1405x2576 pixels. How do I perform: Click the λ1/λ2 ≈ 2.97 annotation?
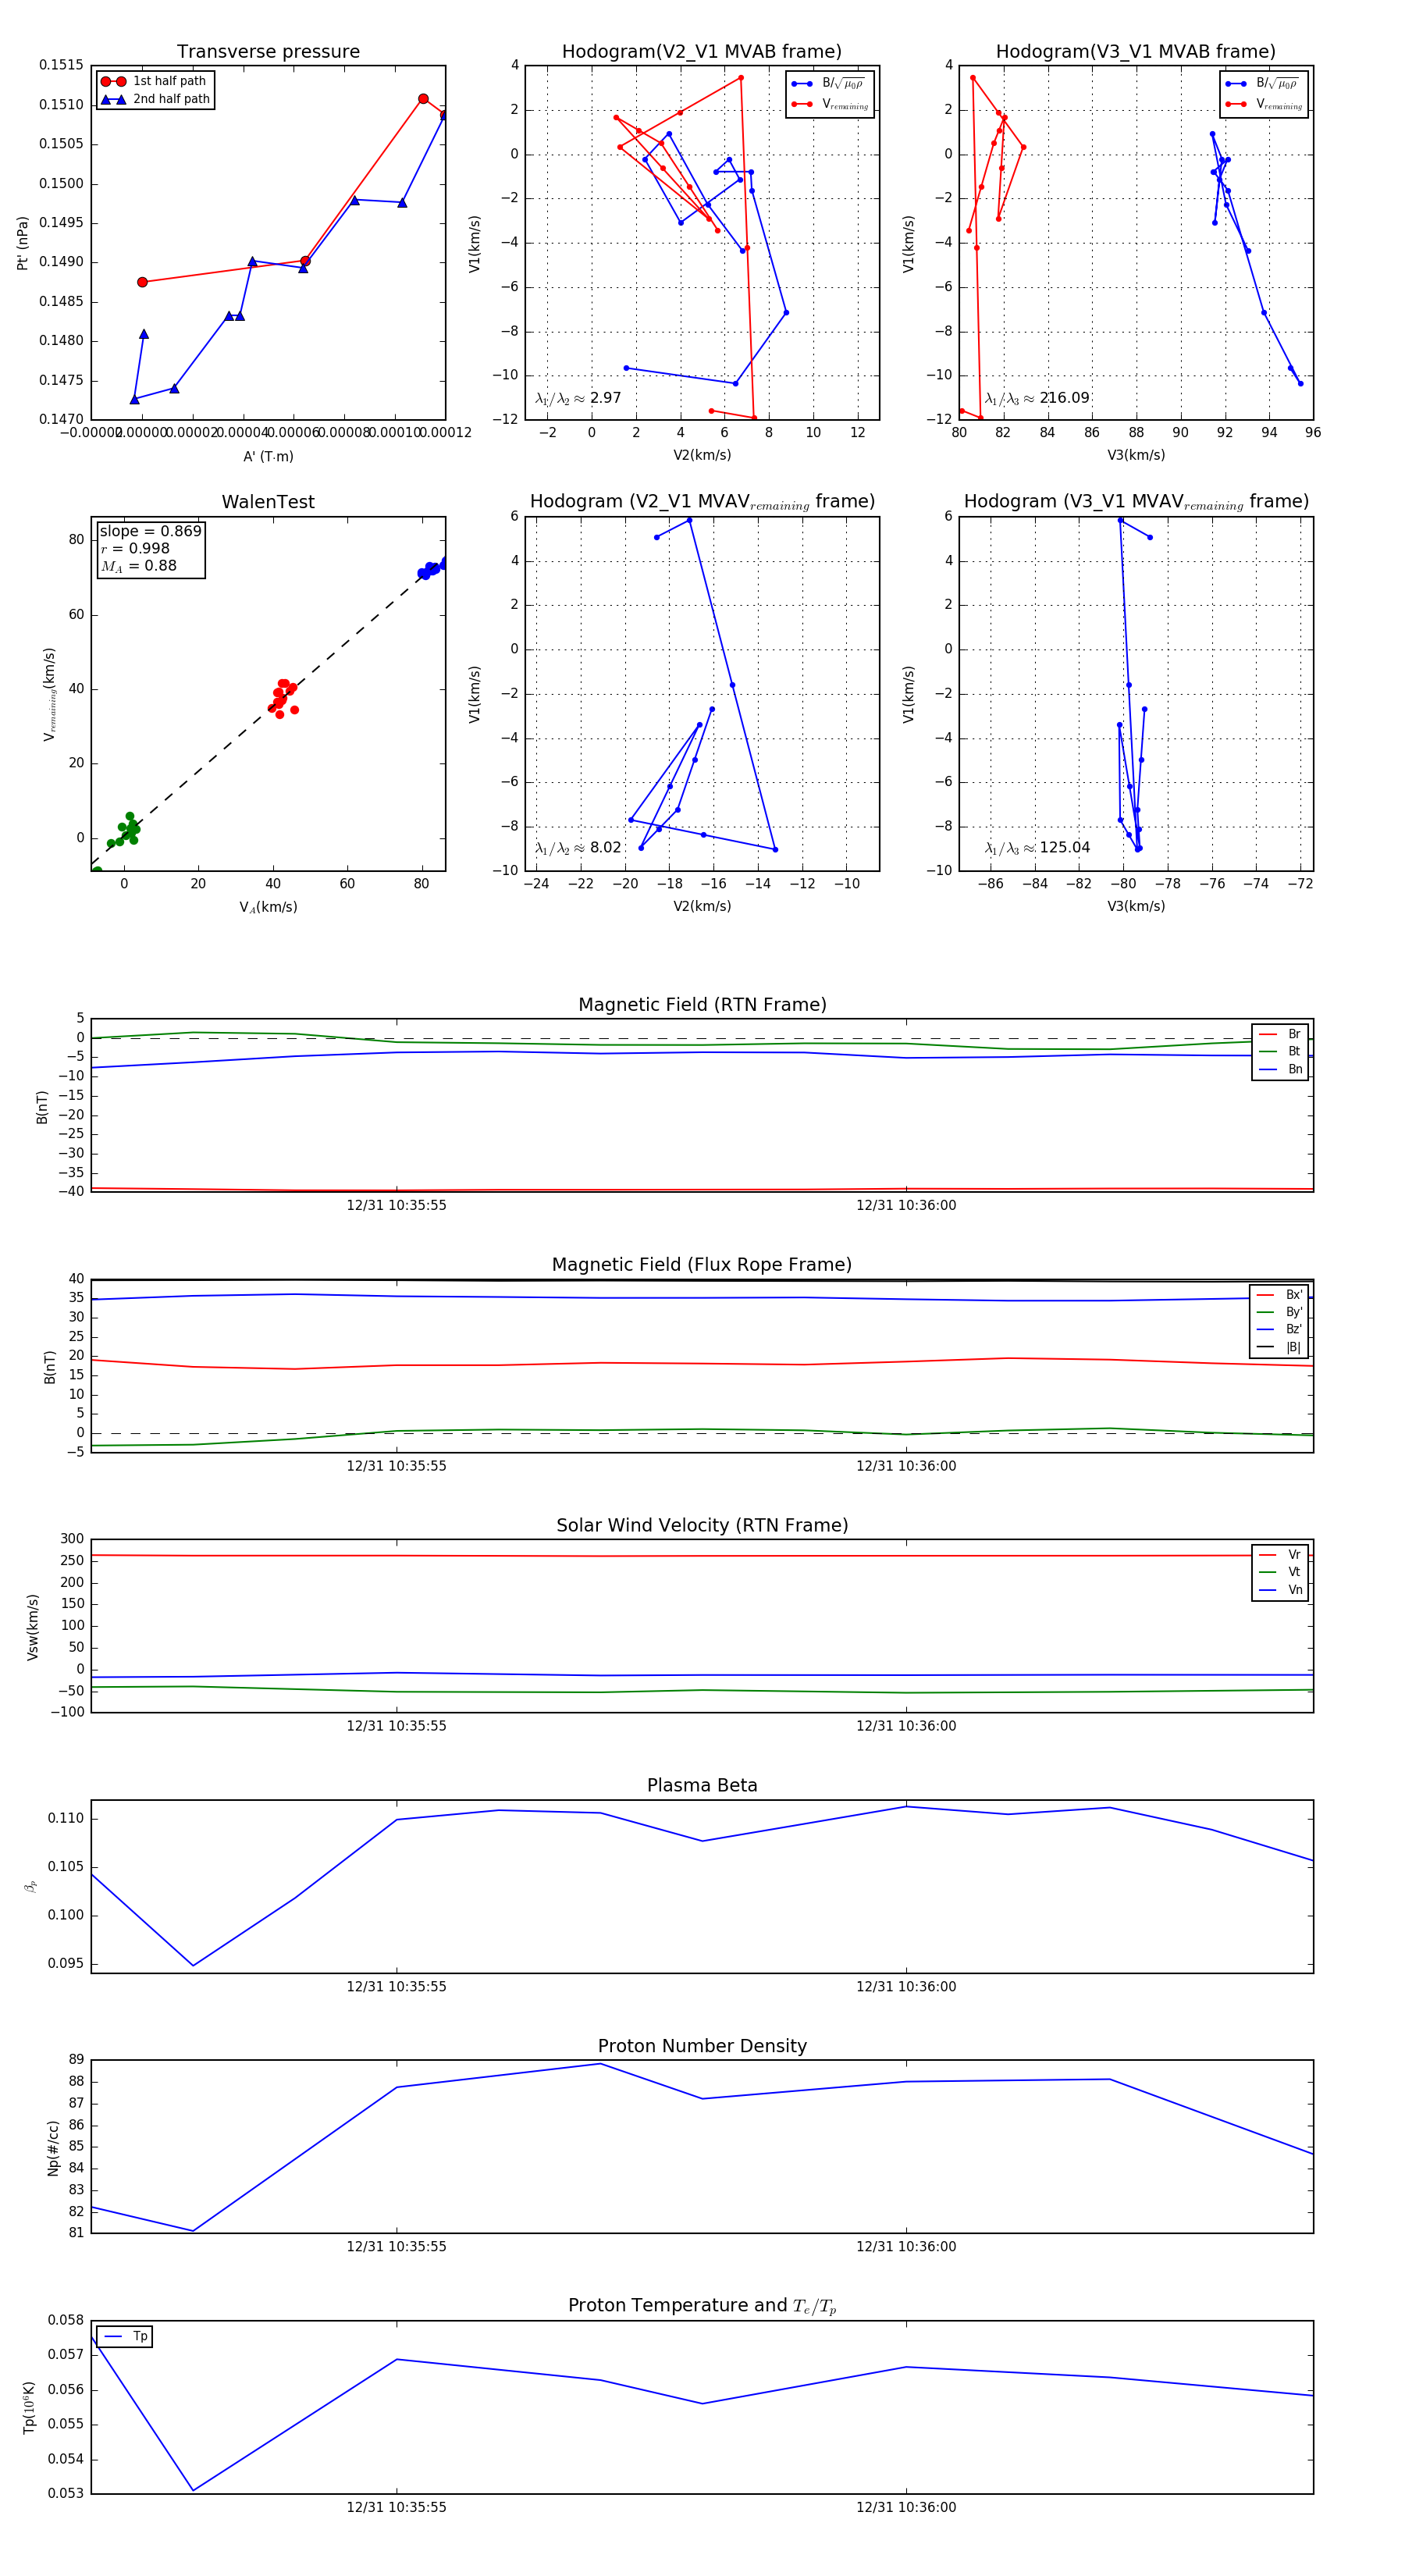point(578,398)
